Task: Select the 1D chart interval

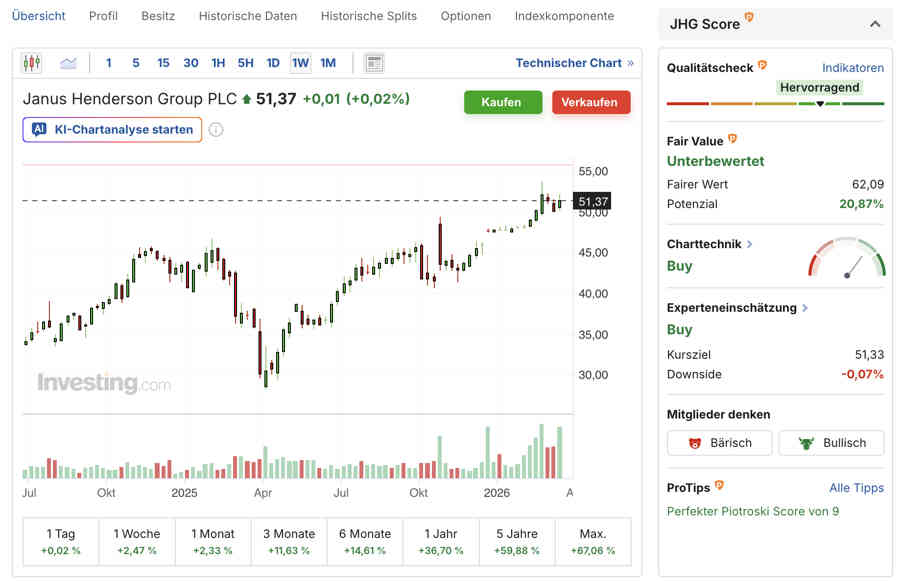Action: (x=272, y=63)
